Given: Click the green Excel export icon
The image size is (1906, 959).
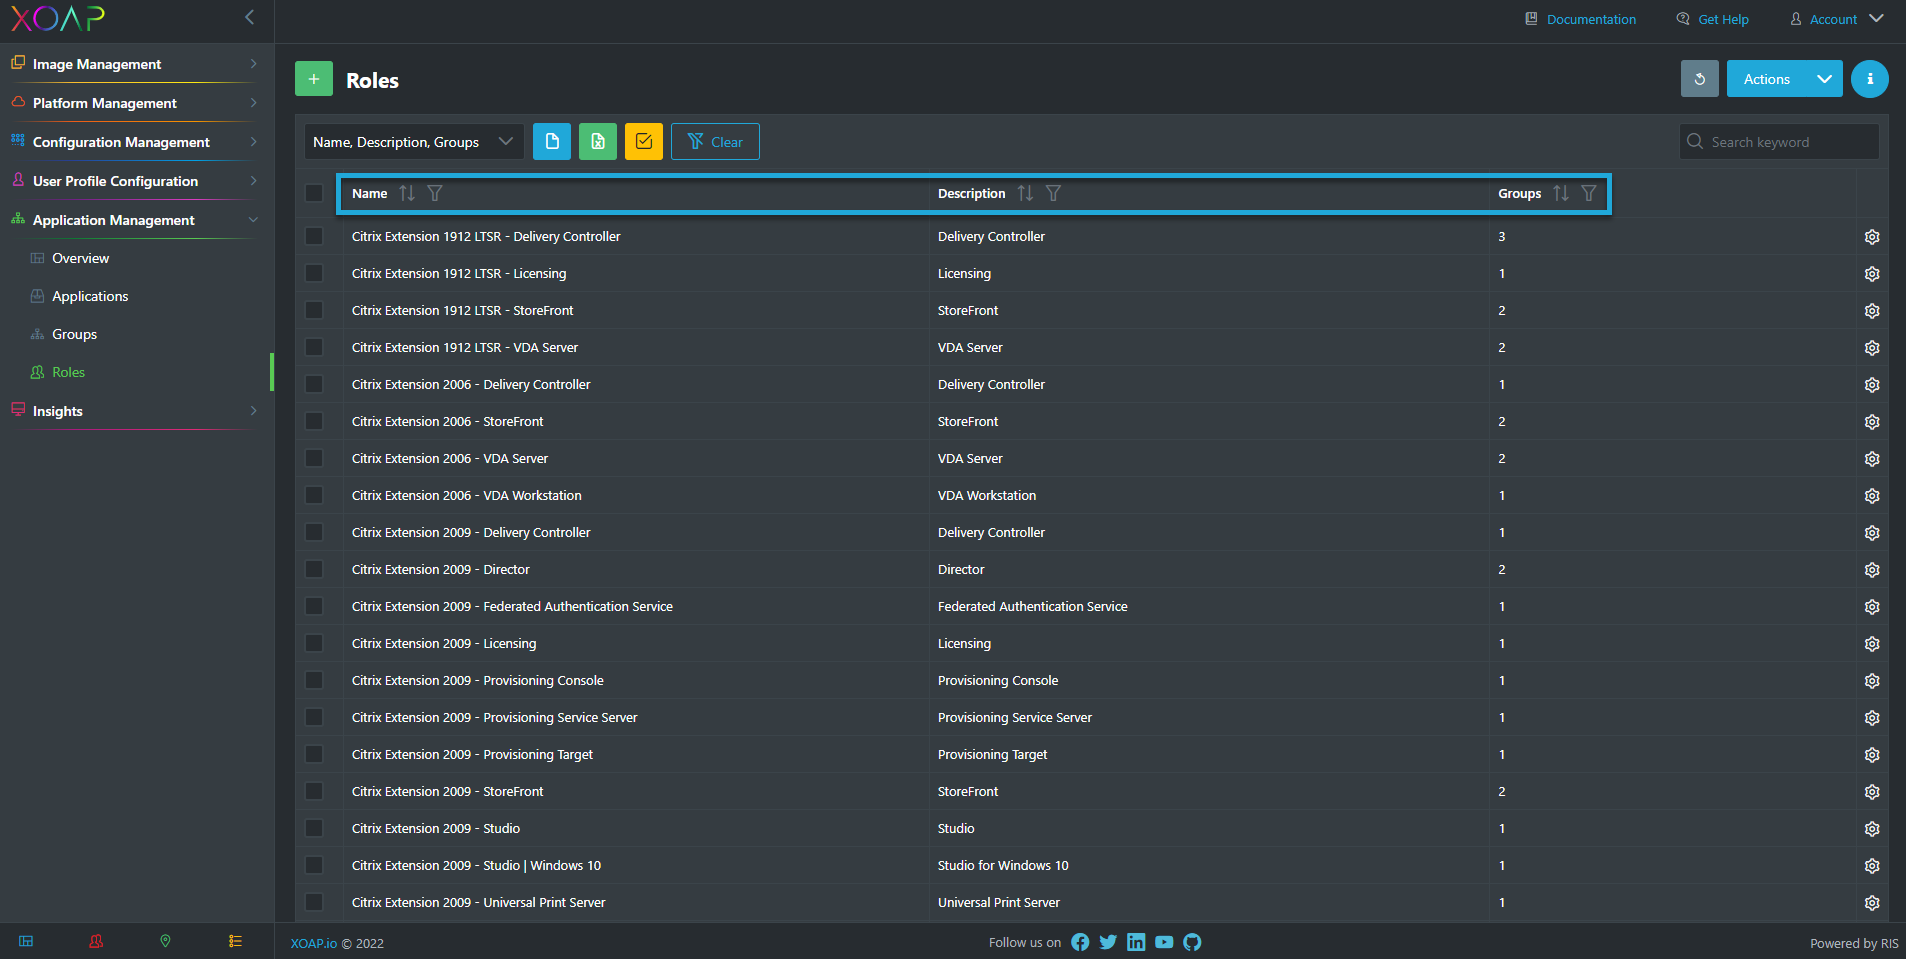Looking at the screenshot, I should click(x=598, y=142).
